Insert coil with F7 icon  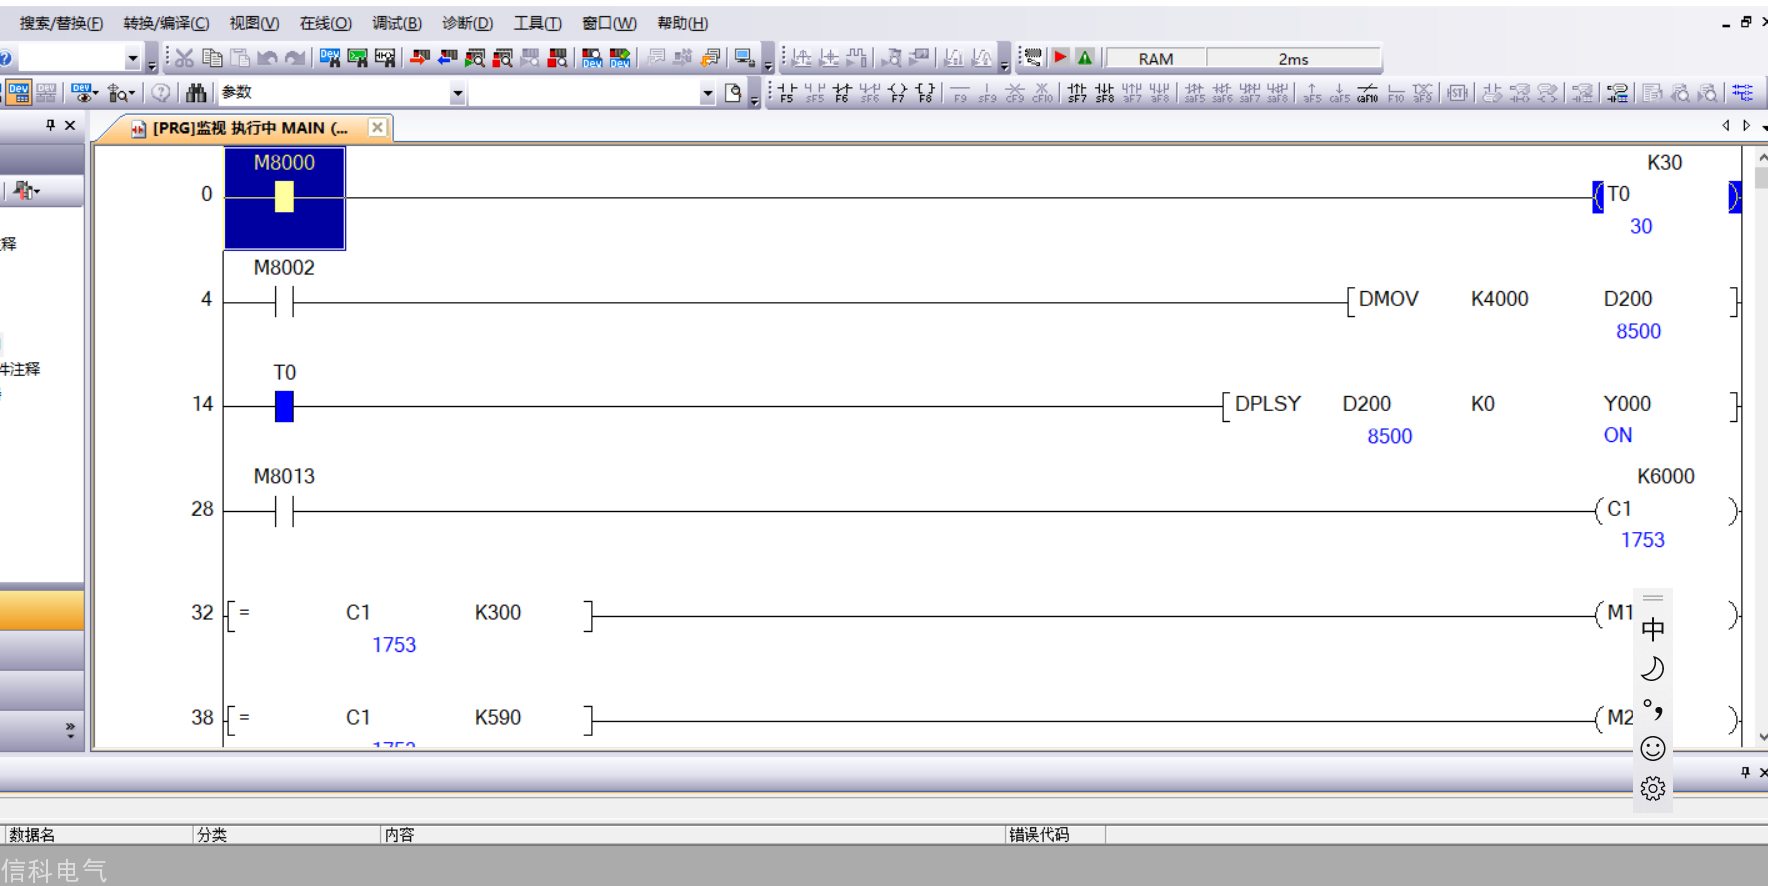(x=897, y=93)
